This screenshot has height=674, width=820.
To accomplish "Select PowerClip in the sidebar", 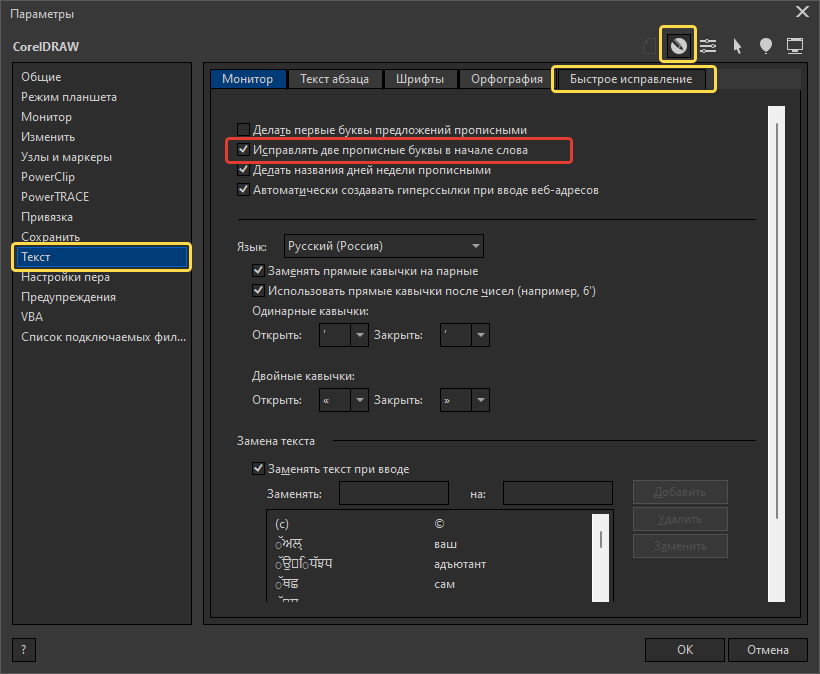I will [48, 177].
